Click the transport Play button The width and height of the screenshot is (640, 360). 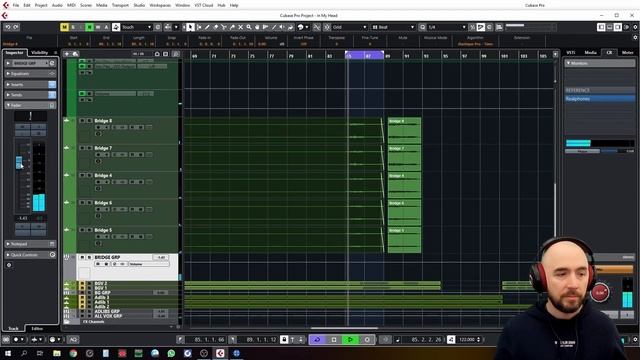[x=350, y=340]
